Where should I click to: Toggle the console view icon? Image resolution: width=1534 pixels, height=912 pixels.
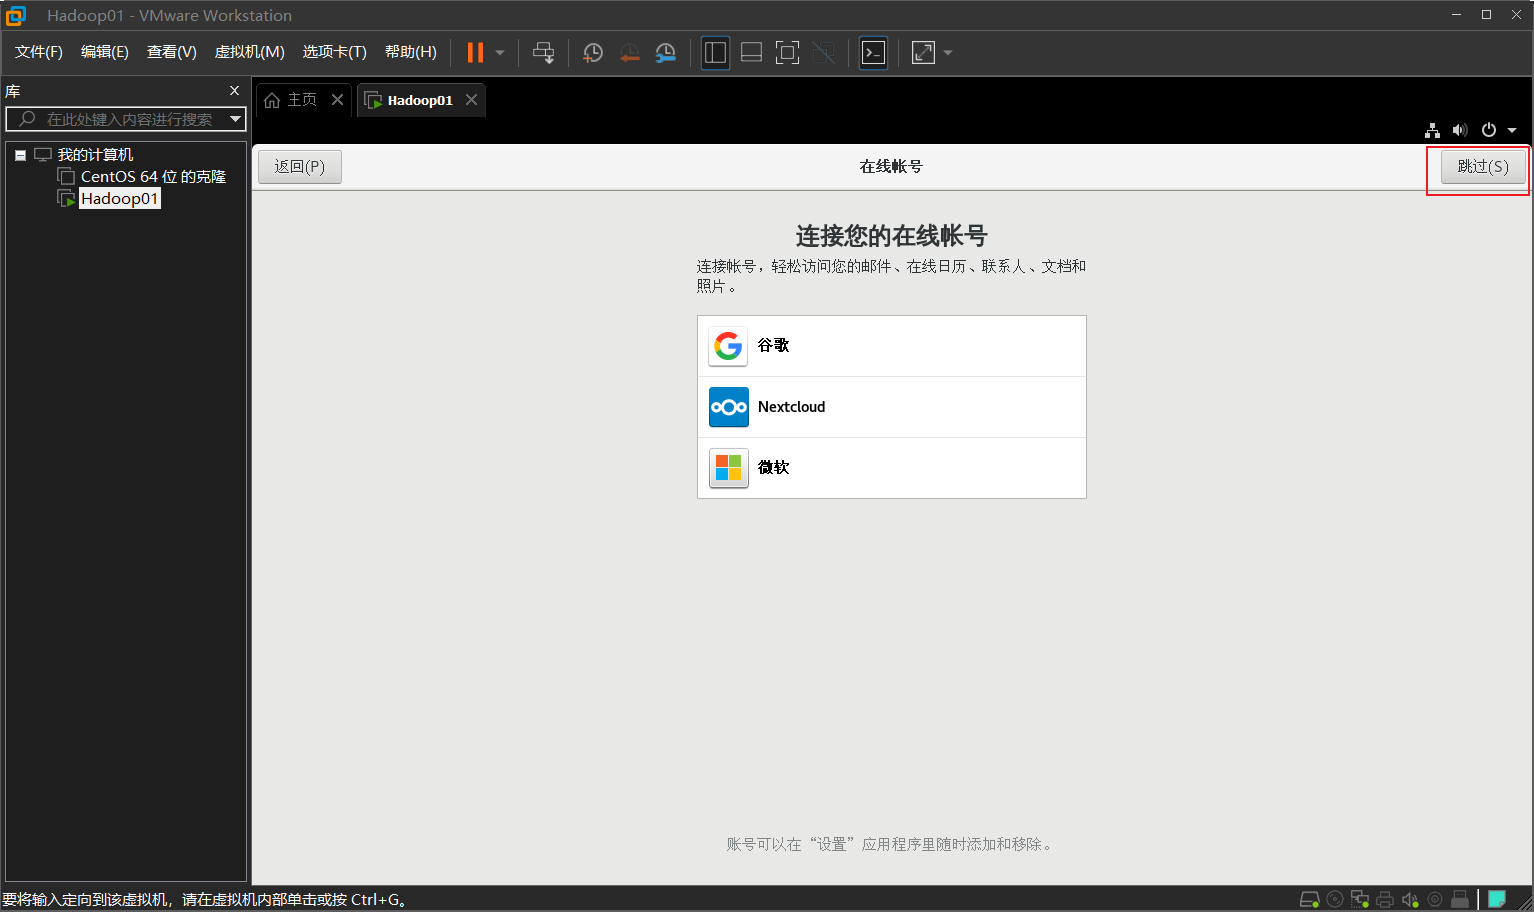point(873,53)
